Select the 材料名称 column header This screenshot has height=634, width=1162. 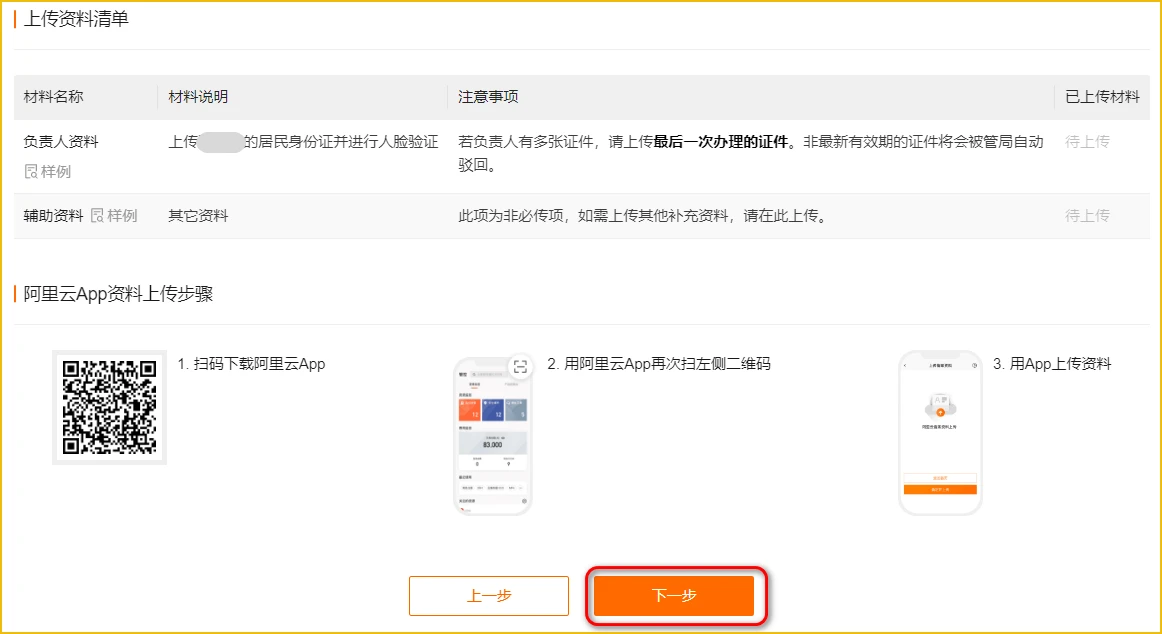tap(53, 97)
